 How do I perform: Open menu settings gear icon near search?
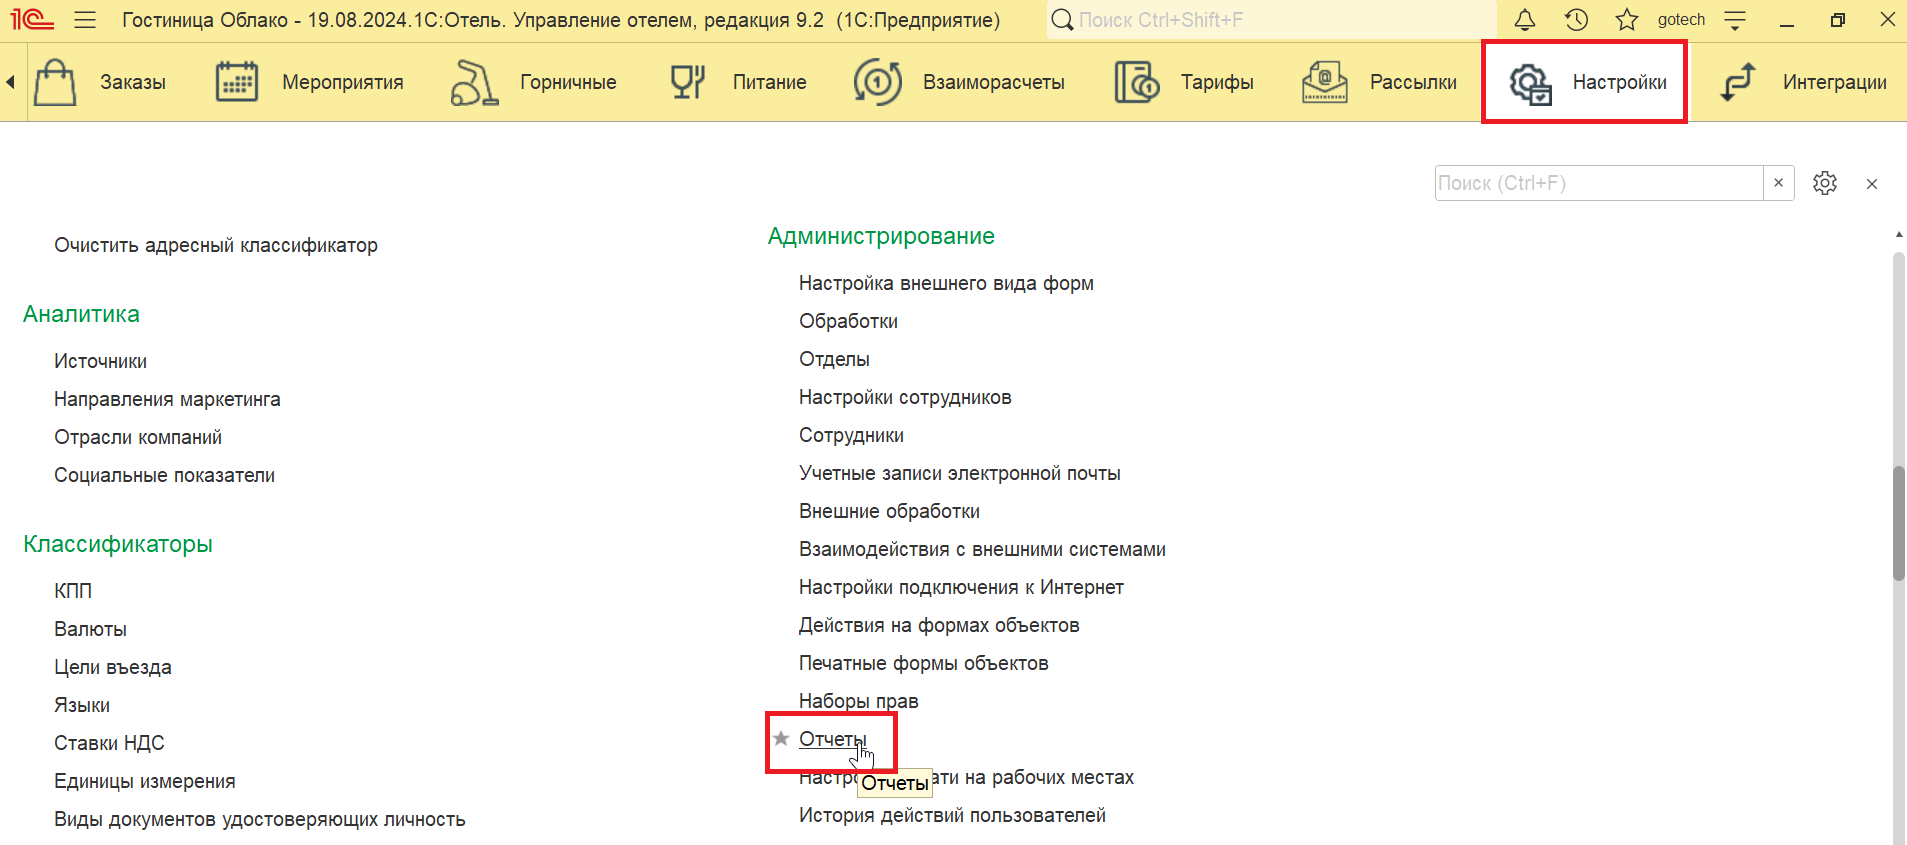tap(1825, 183)
